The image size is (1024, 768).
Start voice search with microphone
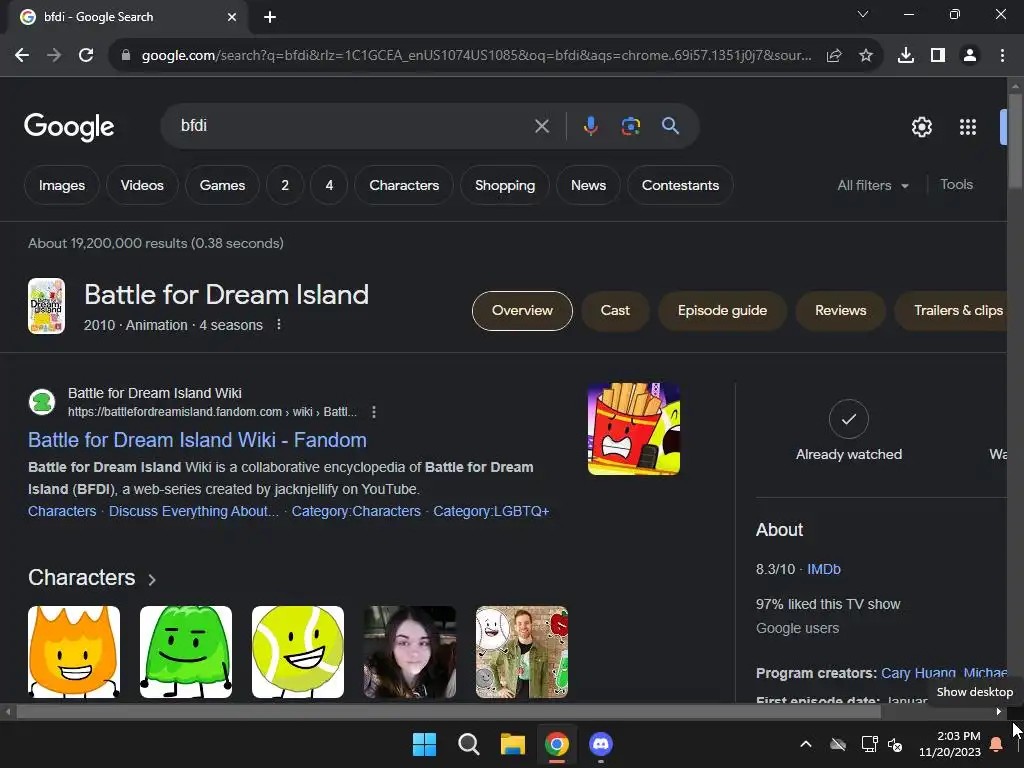[590, 126]
